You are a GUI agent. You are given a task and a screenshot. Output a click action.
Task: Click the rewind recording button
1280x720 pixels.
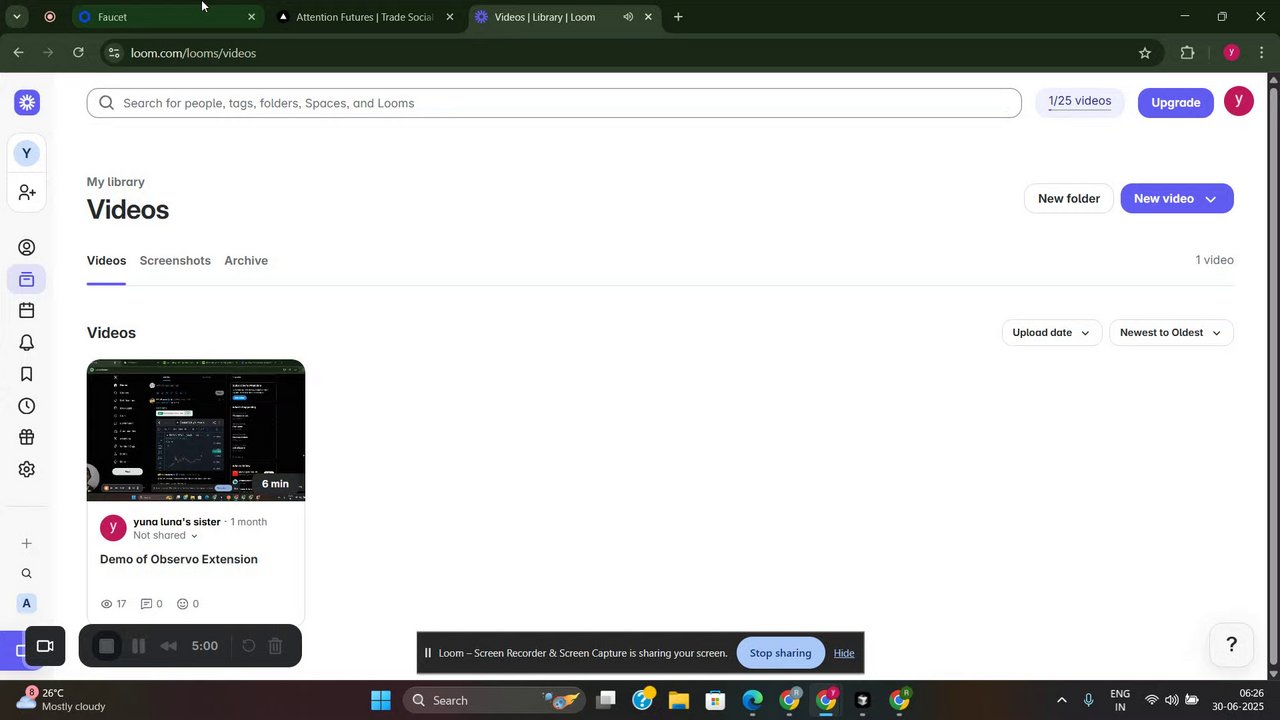point(169,646)
